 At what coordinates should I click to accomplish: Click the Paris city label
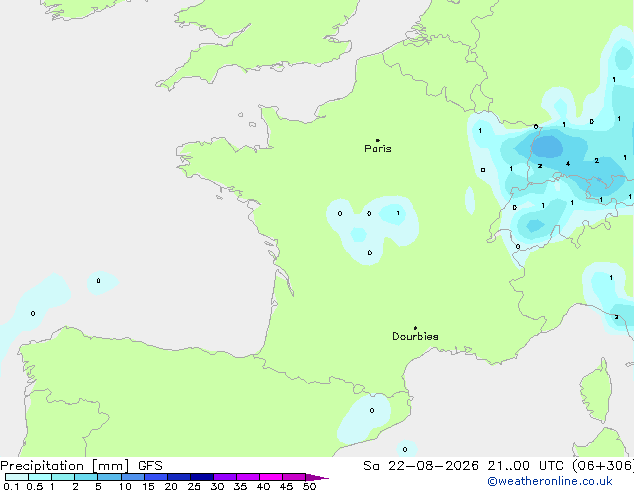pyautogui.click(x=378, y=149)
